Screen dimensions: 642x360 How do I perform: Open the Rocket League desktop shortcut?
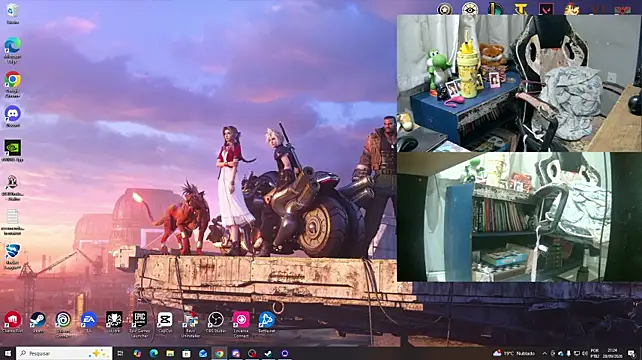click(x=13, y=256)
